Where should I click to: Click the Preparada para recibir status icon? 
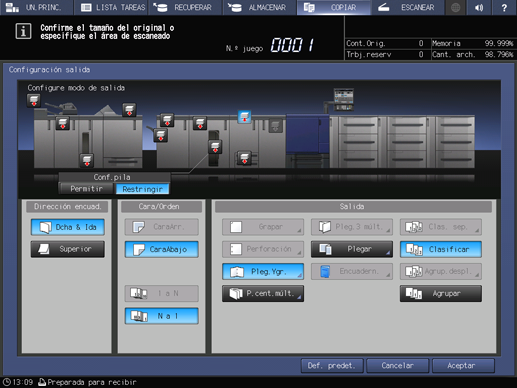pos(42,382)
